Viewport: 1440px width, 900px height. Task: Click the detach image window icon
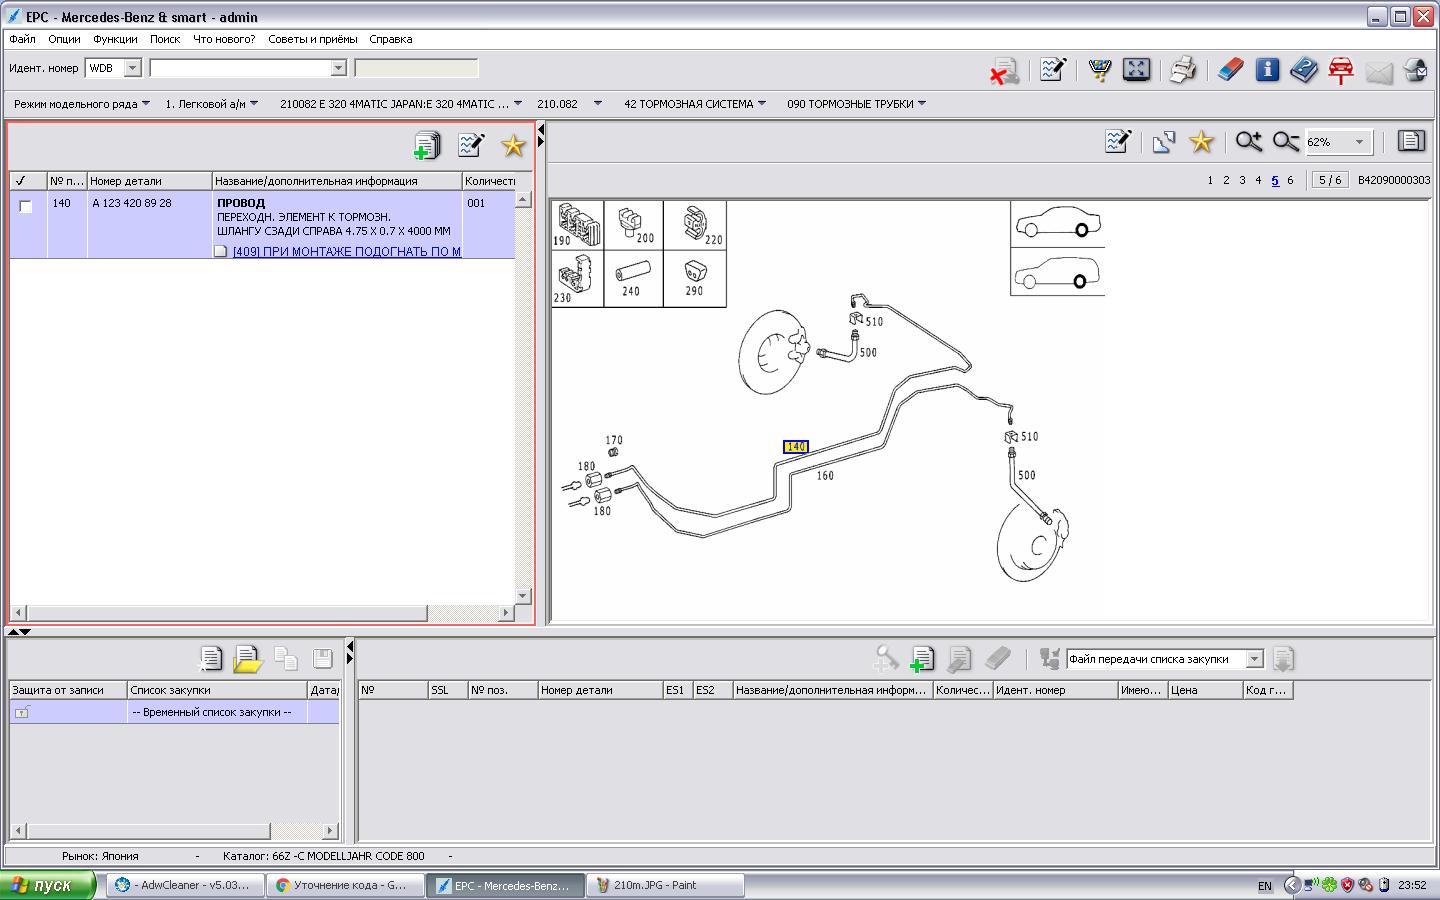(x=1163, y=142)
